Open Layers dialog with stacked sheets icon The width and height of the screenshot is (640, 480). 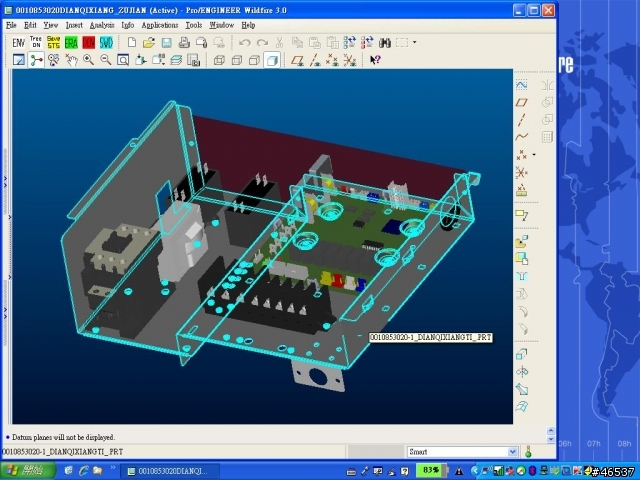pyautogui.click(x=176, y=60)
